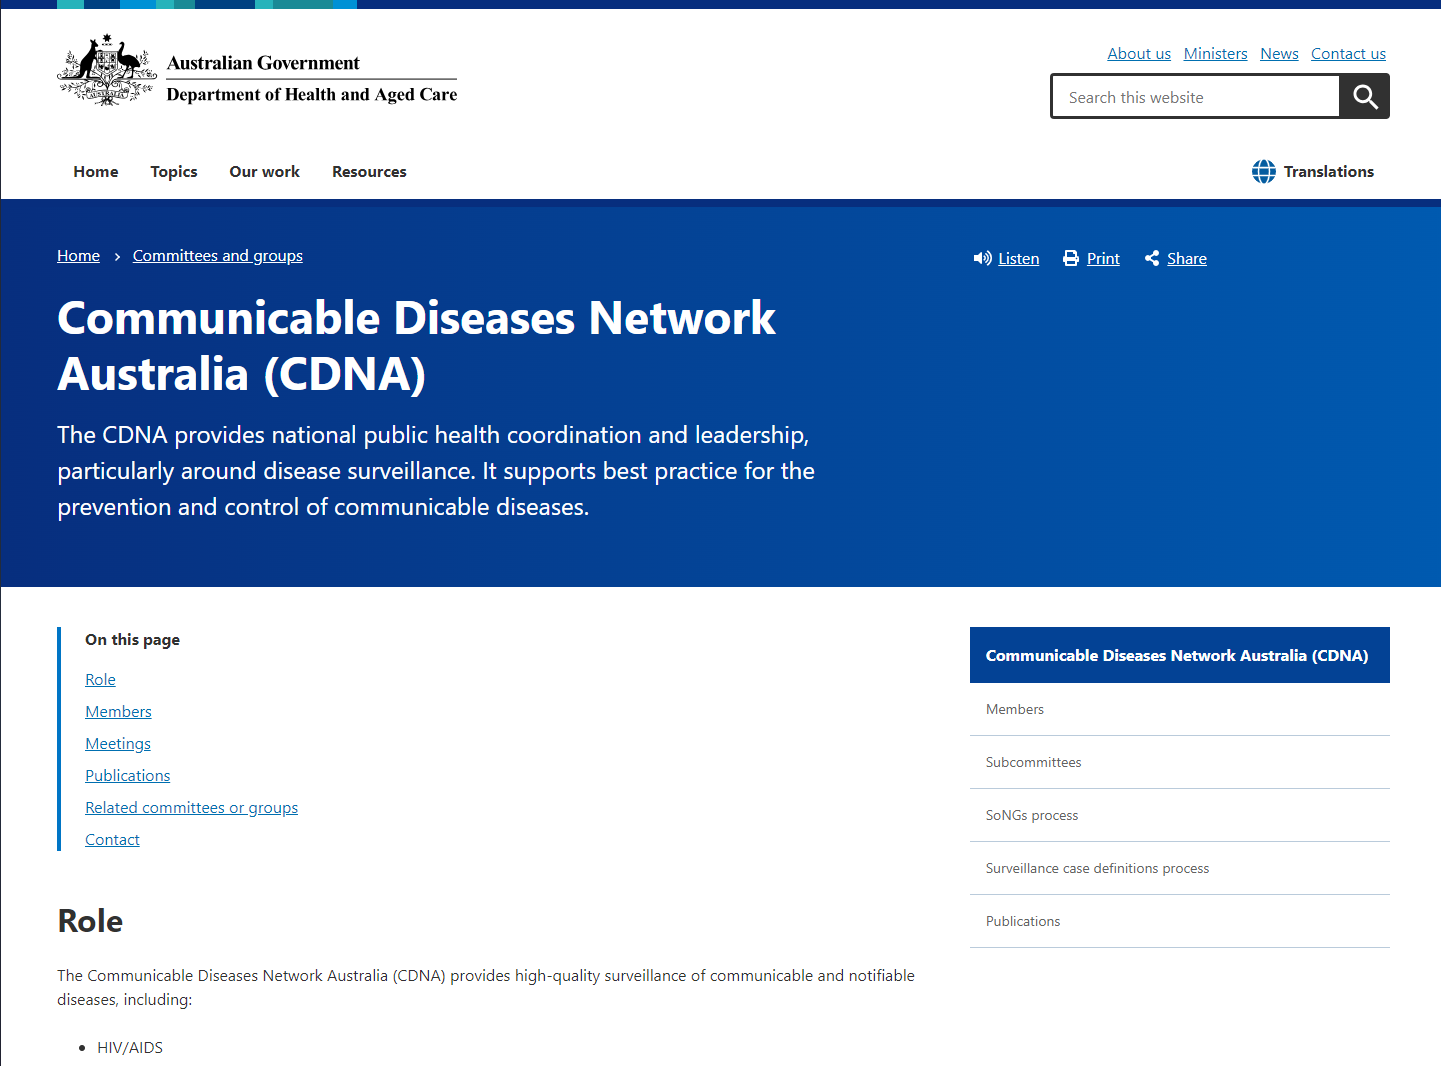Image resolution: width=1441 pixels, height=1066 pixels.
Task: Open the Resources menu item
Action: point(369,171)
